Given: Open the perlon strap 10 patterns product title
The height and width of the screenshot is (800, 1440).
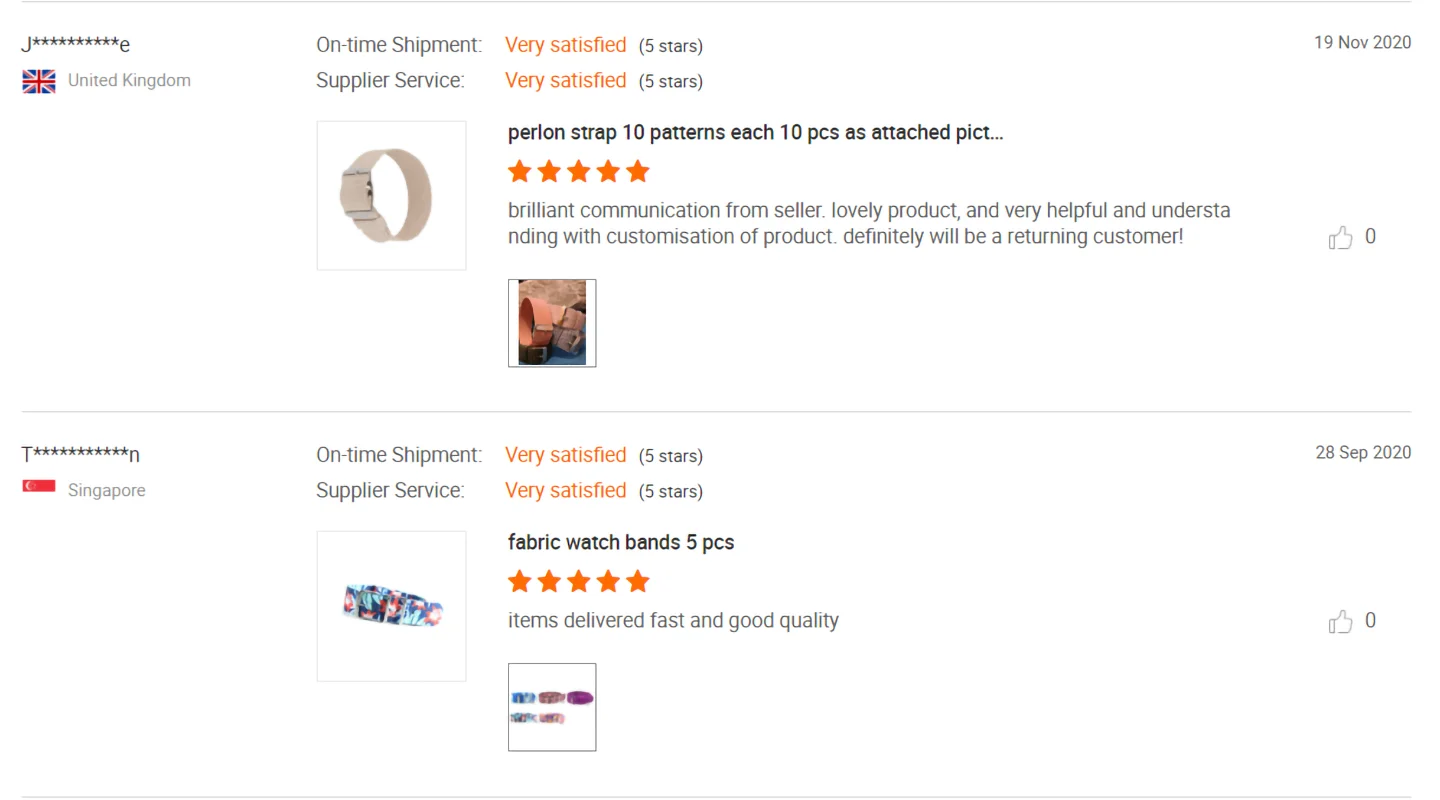Looking at the screenshot, I should point(755,133).
